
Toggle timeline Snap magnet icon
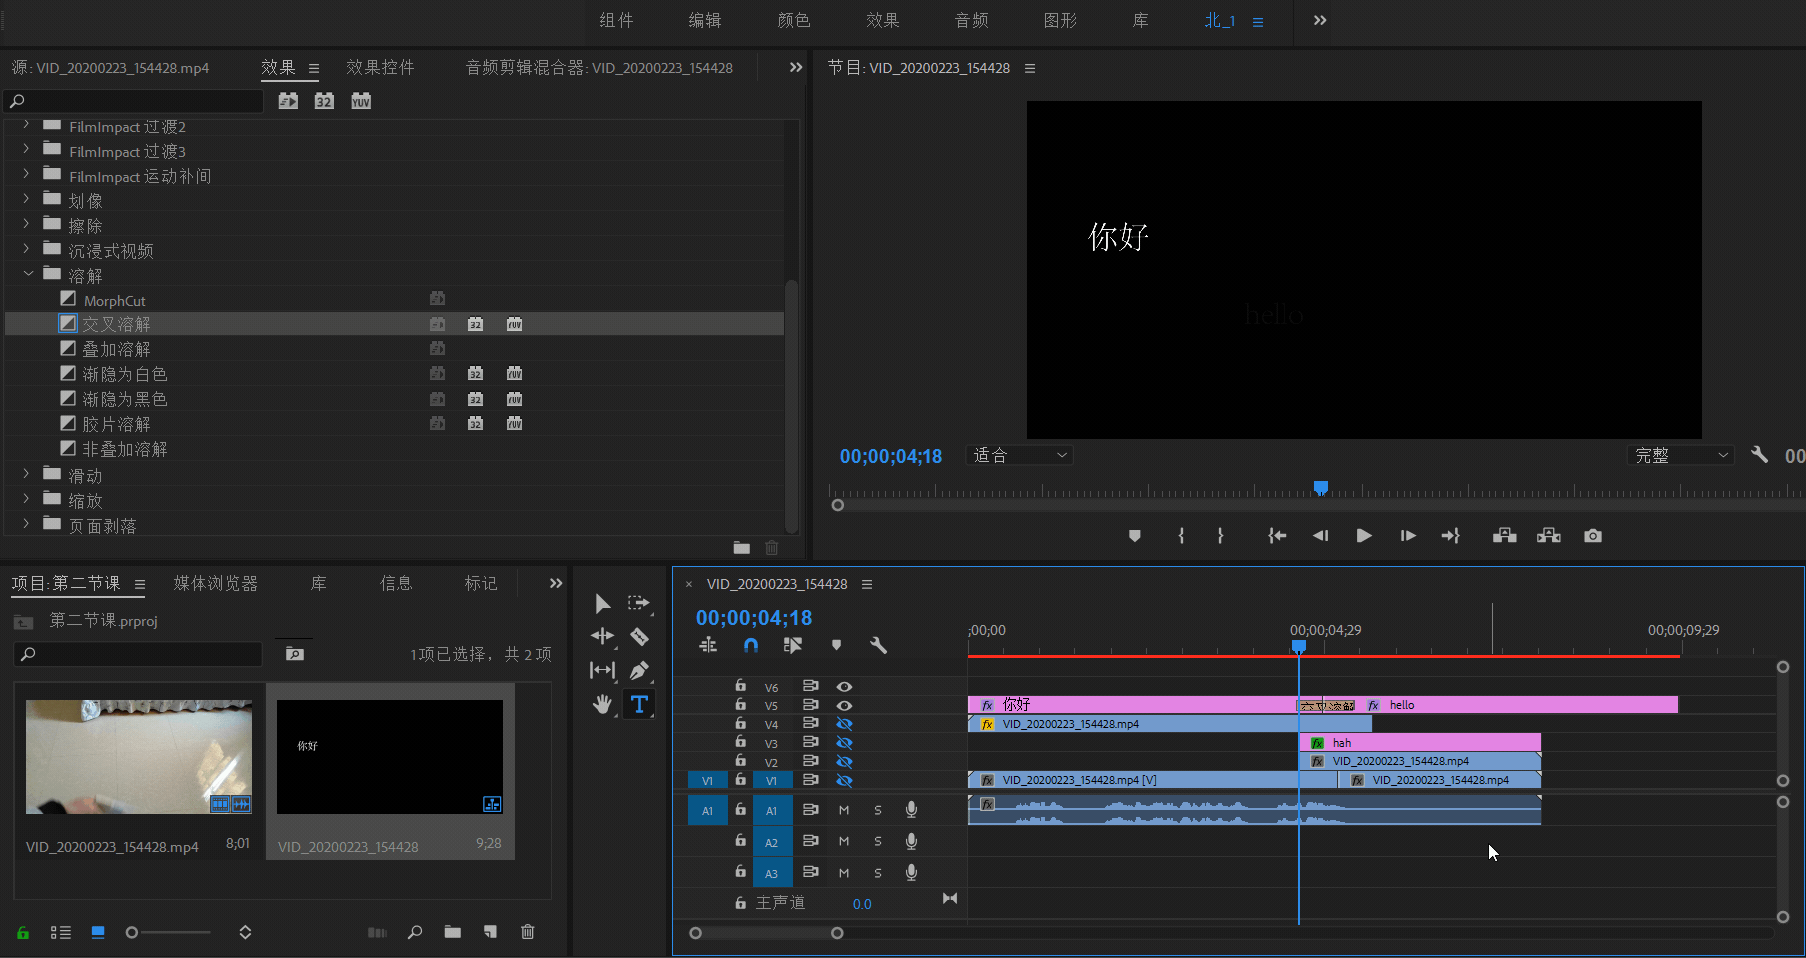(x=751, y=645)
